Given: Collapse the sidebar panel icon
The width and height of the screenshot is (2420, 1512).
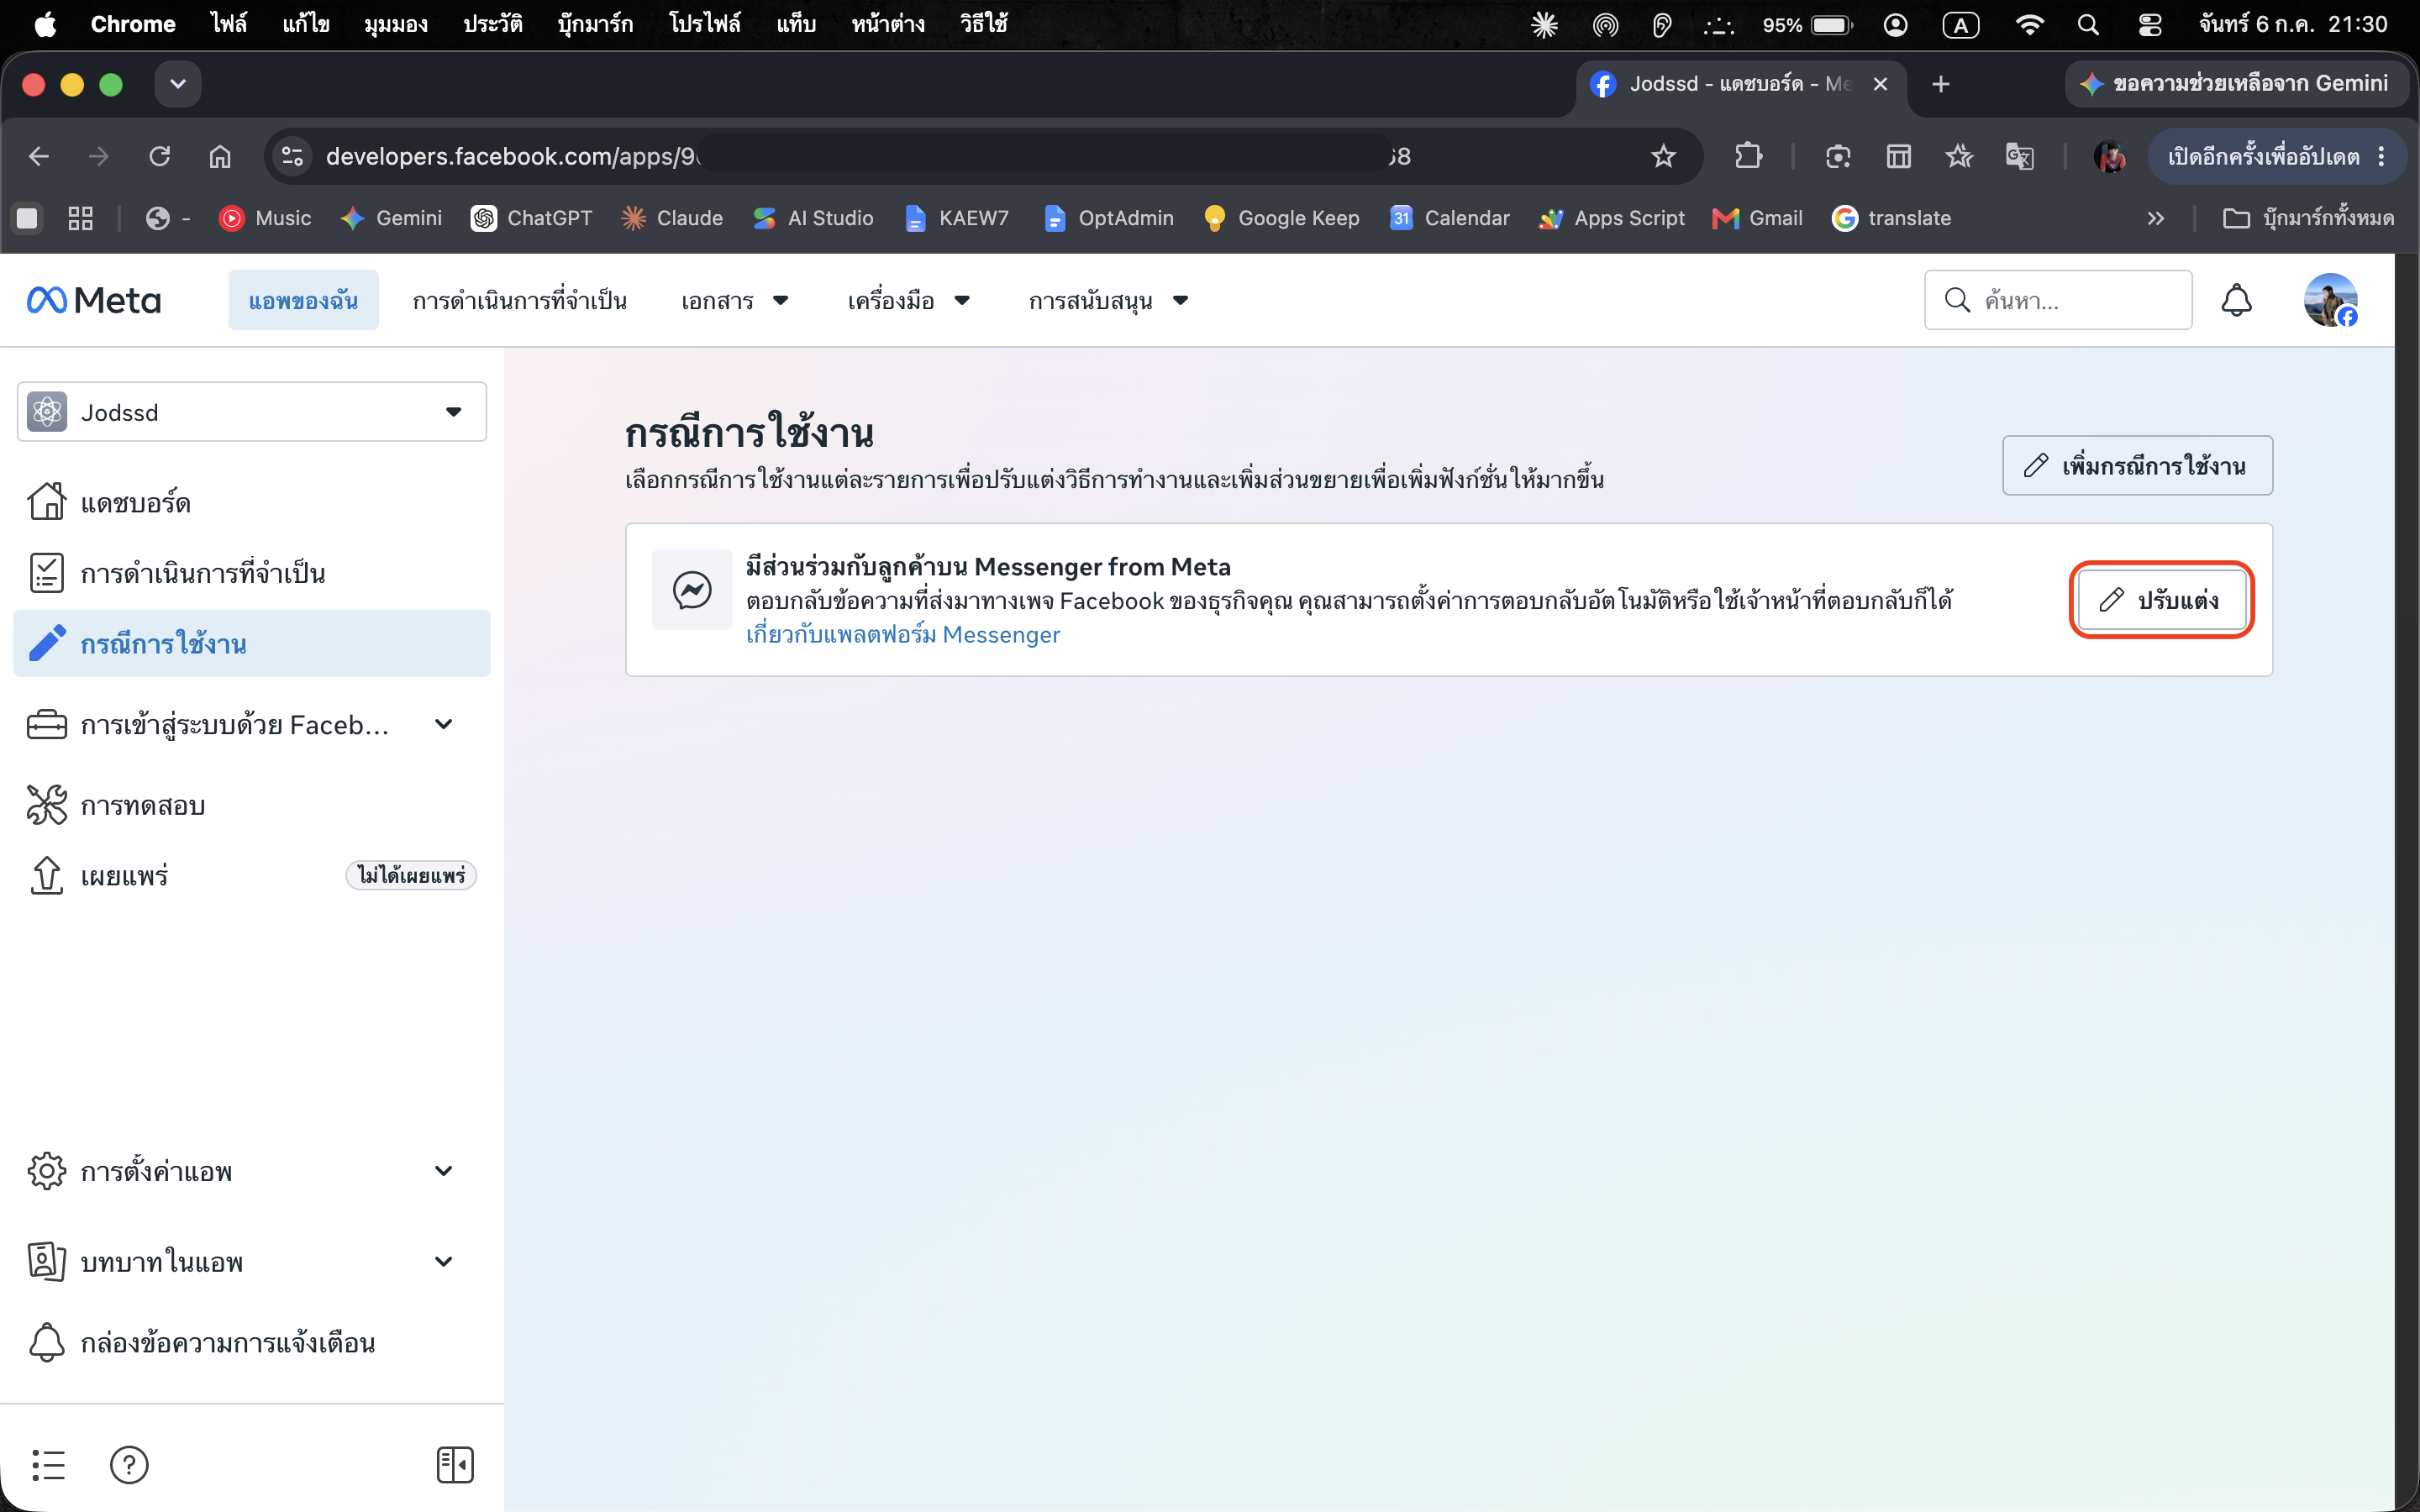Looking at the screenshot, I should 455,1465.
